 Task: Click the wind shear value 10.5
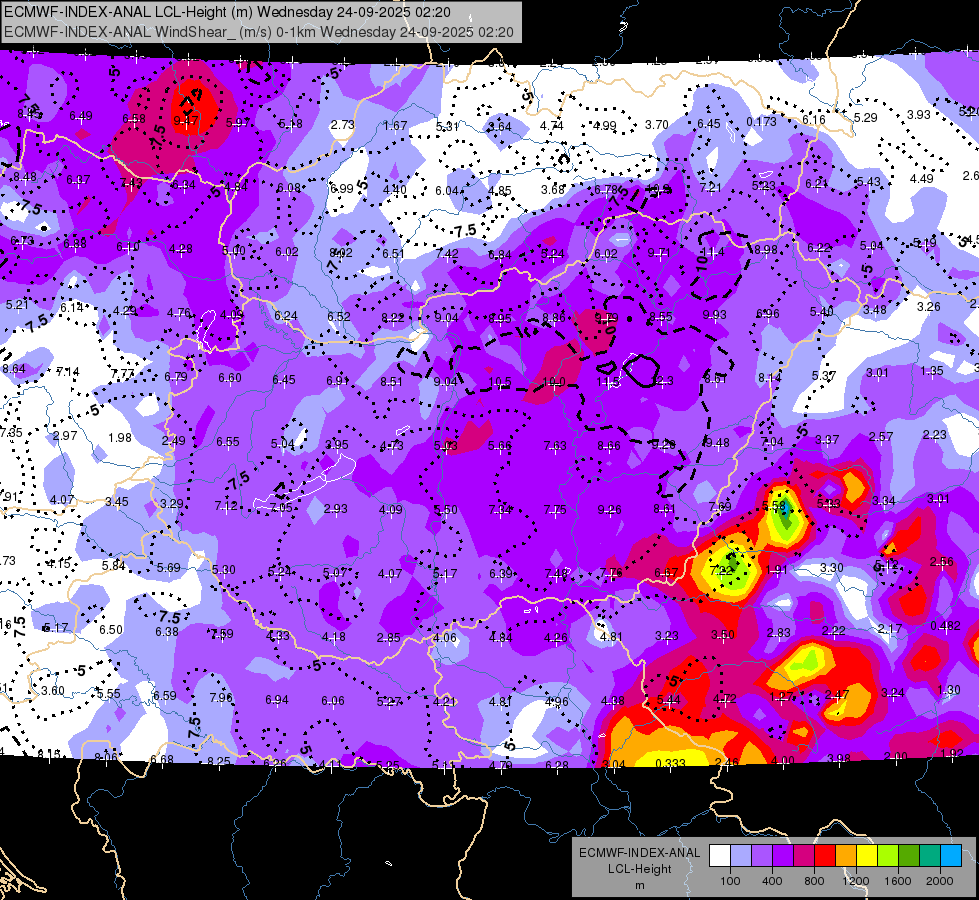click(499, 382)
